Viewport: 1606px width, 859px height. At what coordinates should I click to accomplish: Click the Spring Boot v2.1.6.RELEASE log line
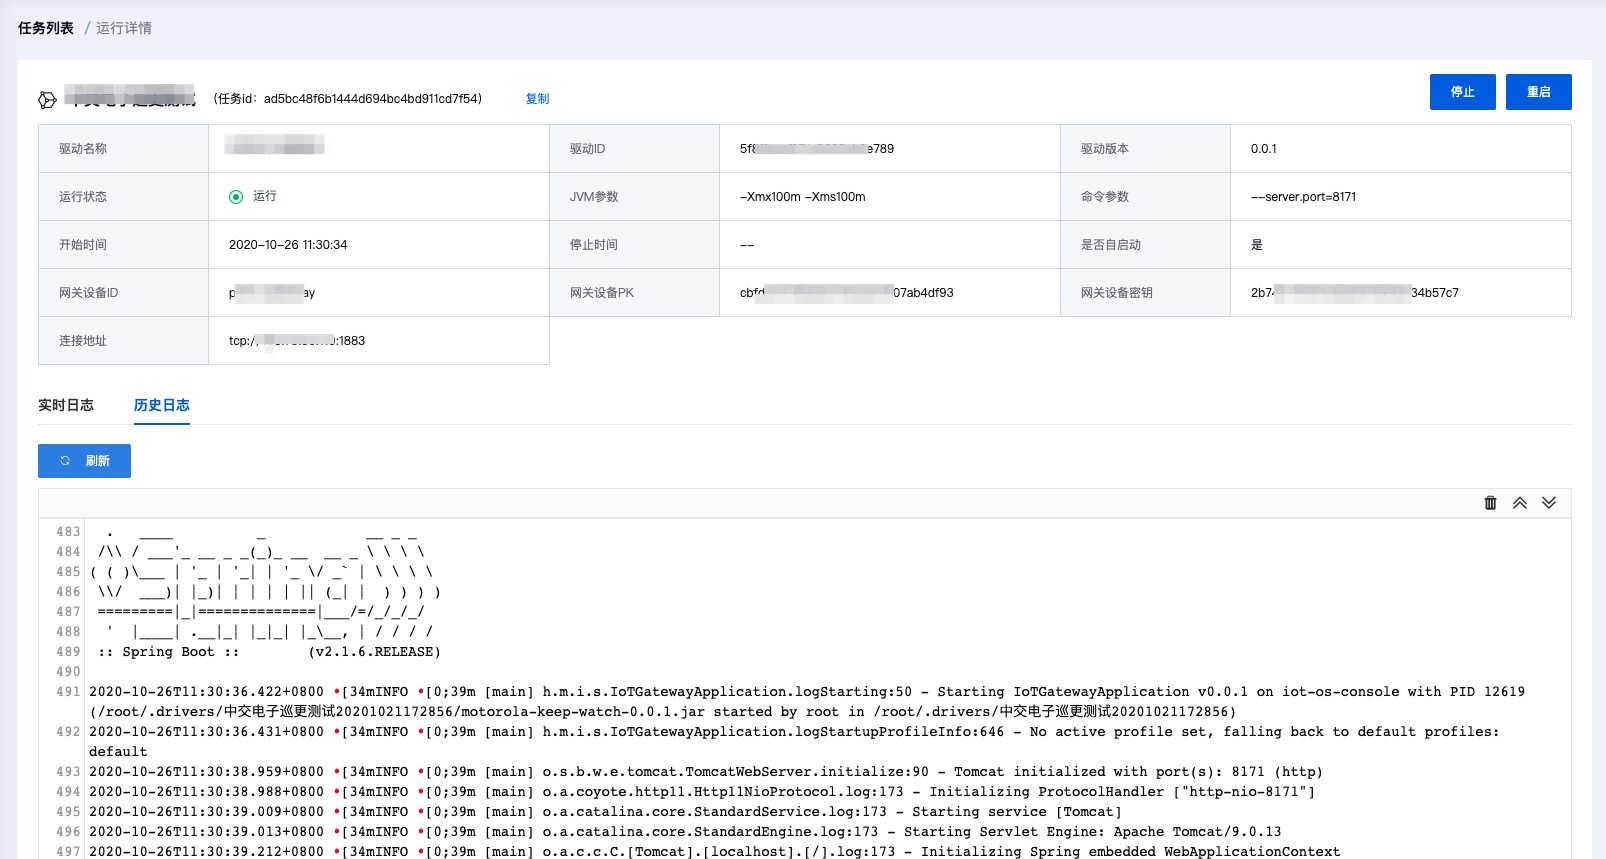(269, 652)
